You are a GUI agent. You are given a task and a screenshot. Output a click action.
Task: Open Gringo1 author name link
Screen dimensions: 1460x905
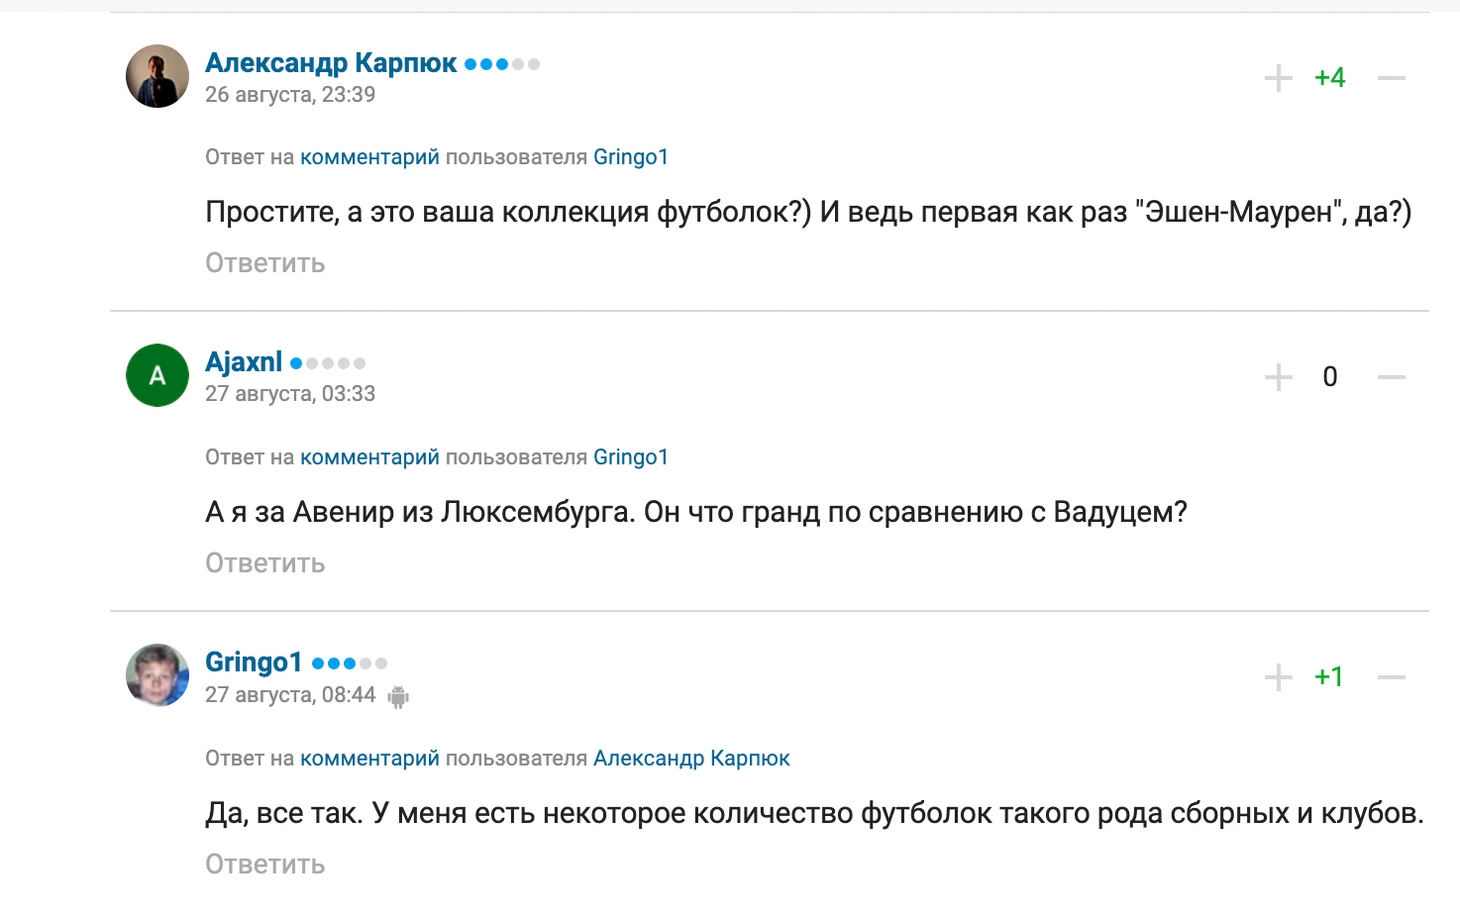click(x=253, y=662)
